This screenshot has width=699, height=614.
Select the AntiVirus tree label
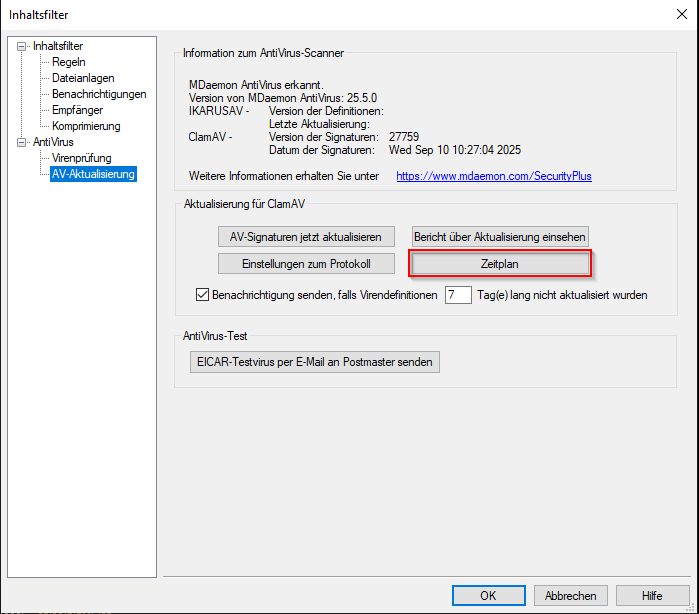tap(53, 142)
